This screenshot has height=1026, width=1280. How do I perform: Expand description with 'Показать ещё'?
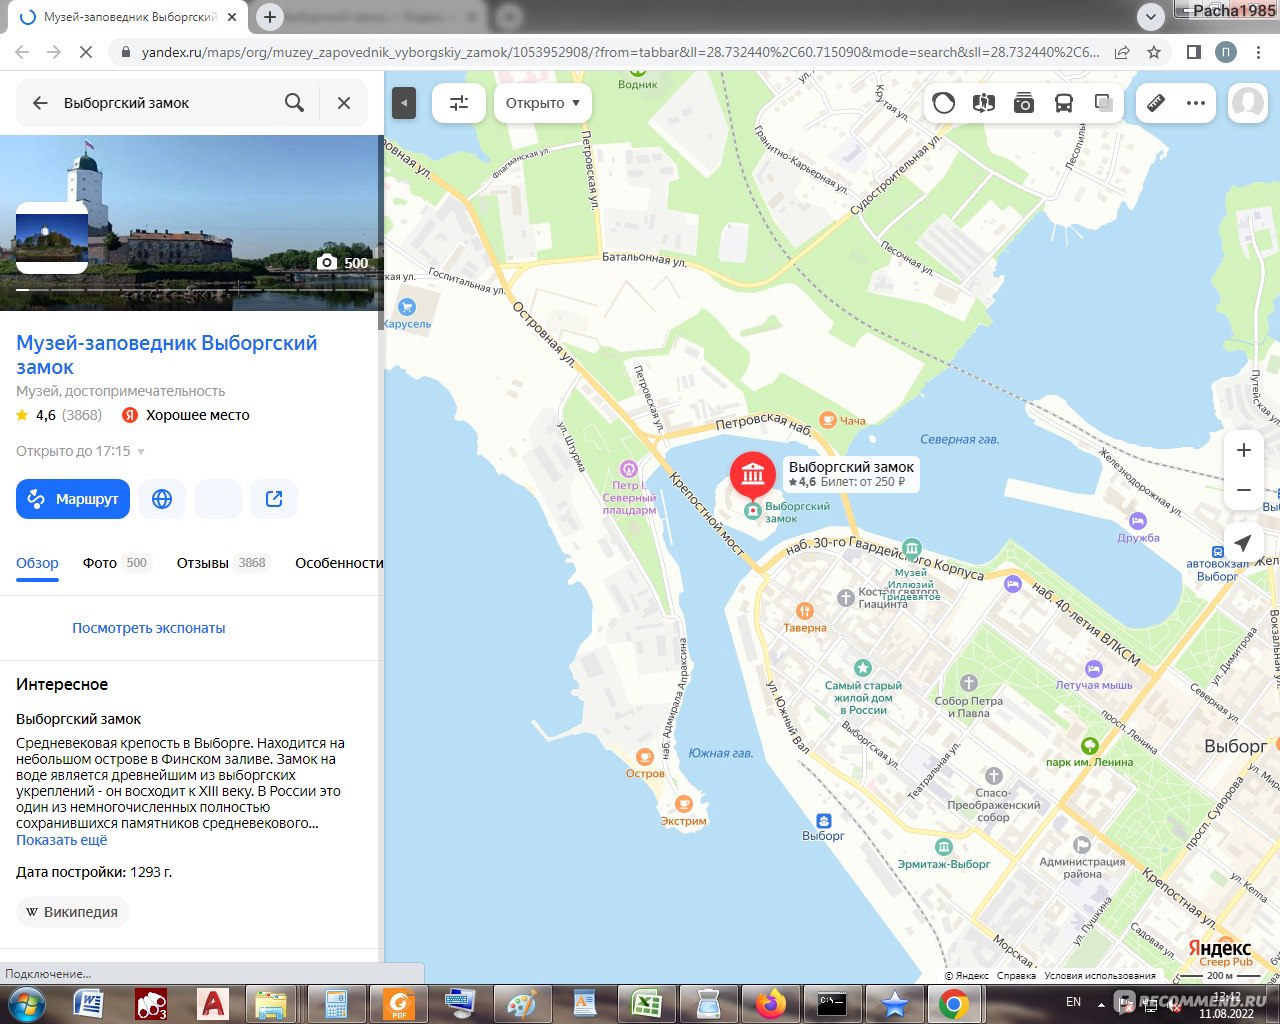[62, 840]
